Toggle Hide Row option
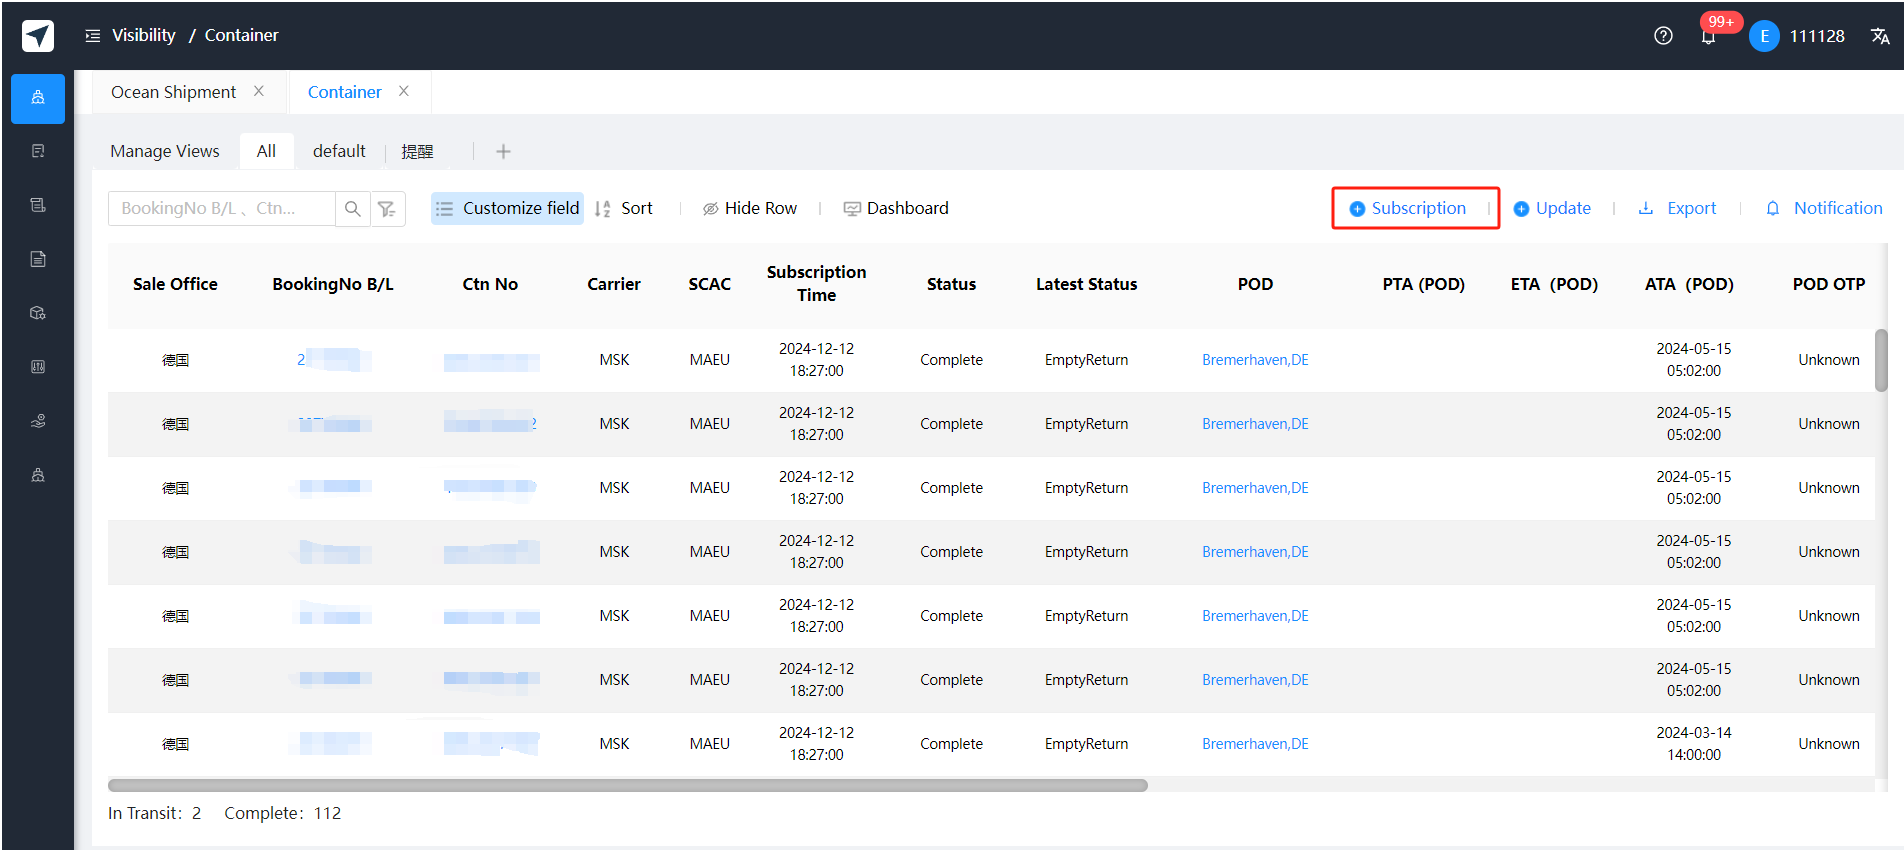1904x850 pixels. click(750, 208)
